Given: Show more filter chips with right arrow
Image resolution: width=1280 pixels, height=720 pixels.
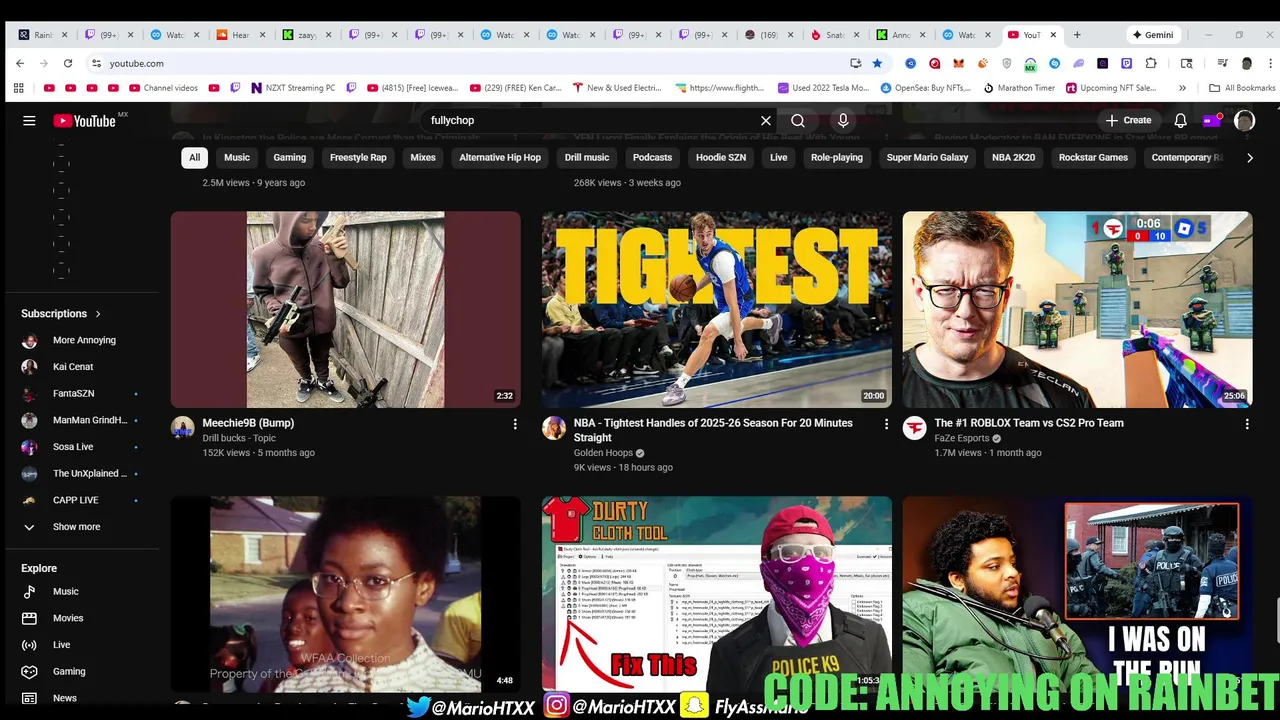Looking at the screenshot, I should 1249,158.
